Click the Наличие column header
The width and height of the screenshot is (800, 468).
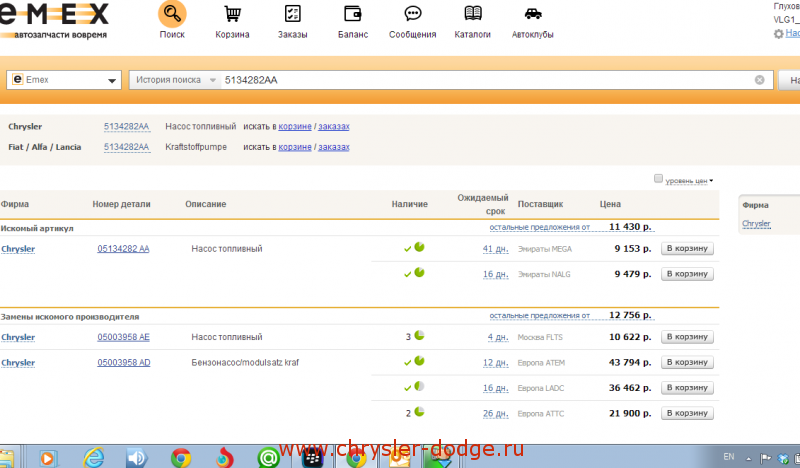pos(410,204)
